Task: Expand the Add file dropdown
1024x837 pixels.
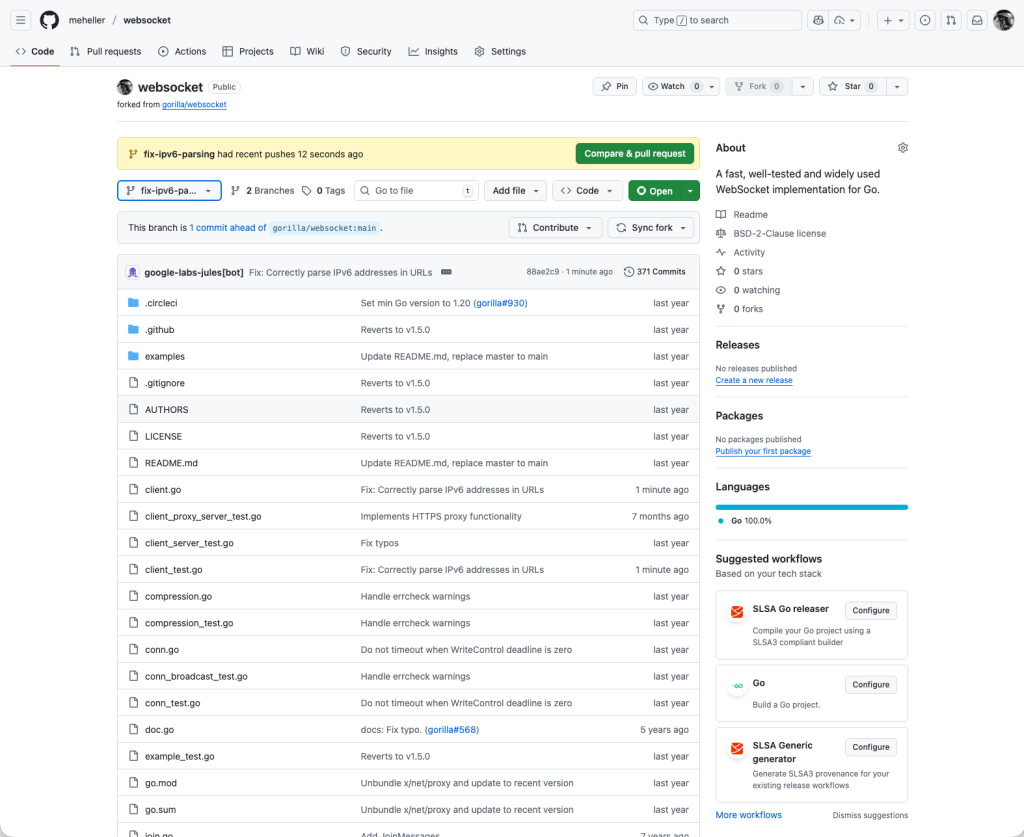Action: [x=515, y=191]
